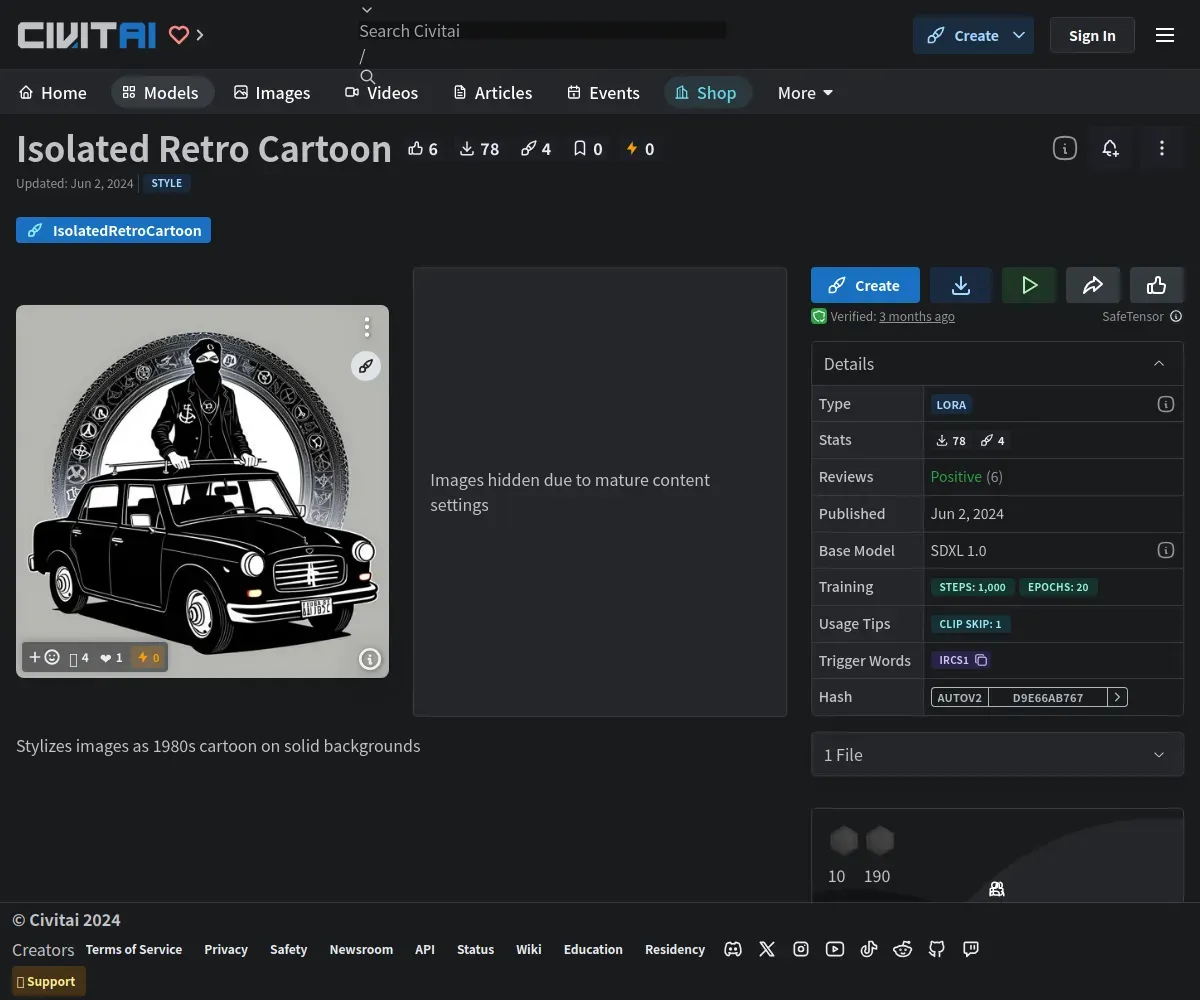
Task: Click the download model icon button
Action: click(960, 285)
